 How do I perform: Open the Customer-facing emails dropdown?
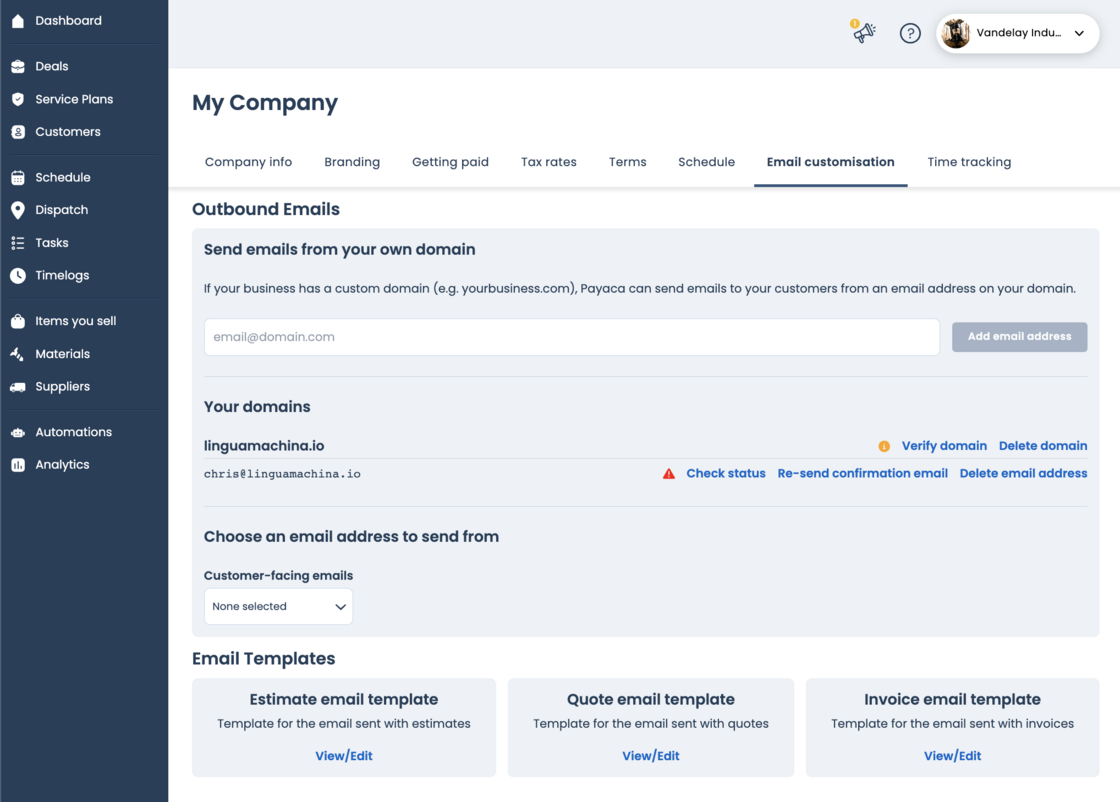(278, 607)
